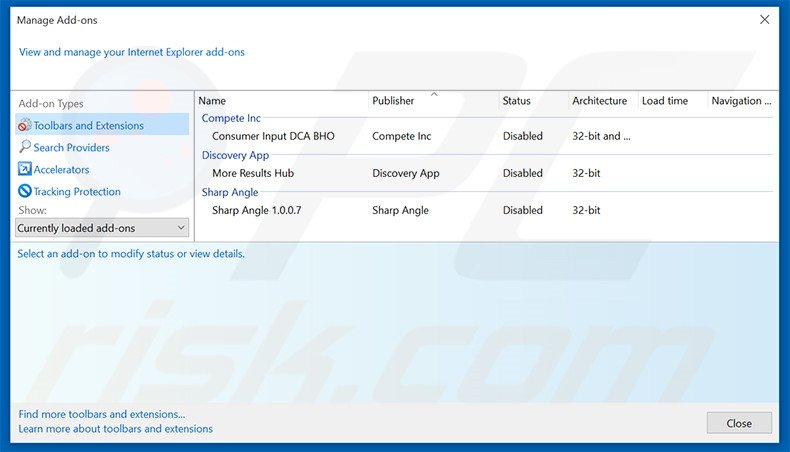The width and height of the screenshot is (790, 452).
Task: Click Select an add-on hint text
Action: click(131, 253)
